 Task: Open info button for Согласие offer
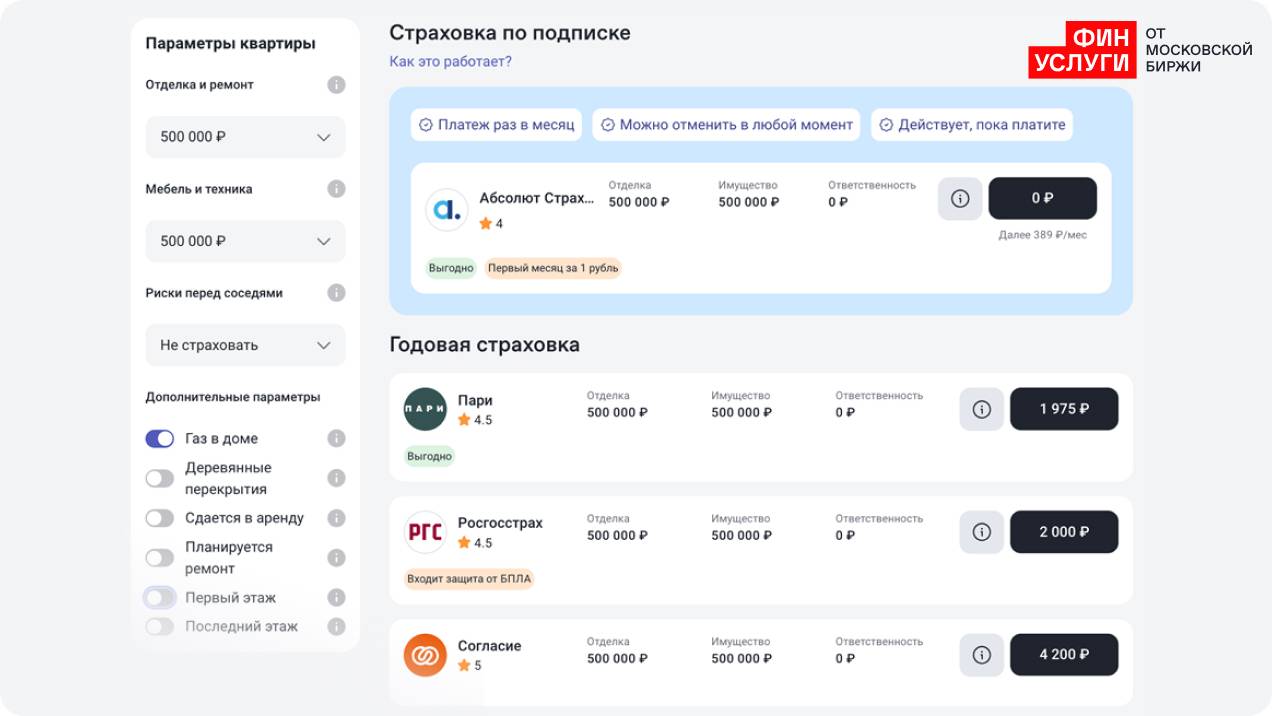pyautogui.click(x=981, y=655)
